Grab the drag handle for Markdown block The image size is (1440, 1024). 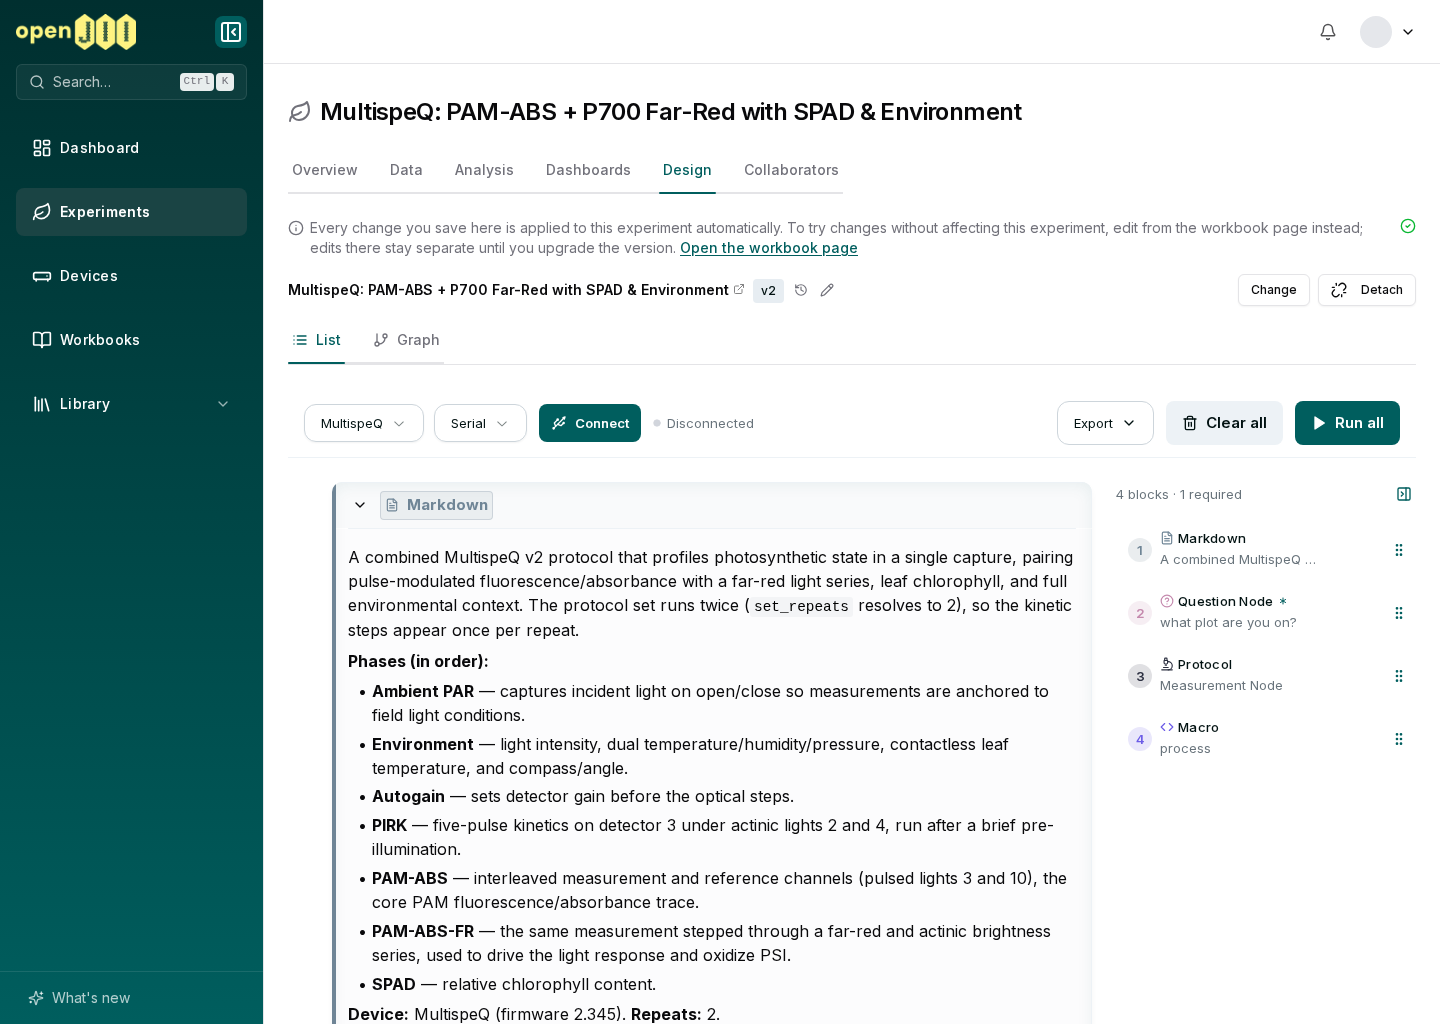[1399, 550]
